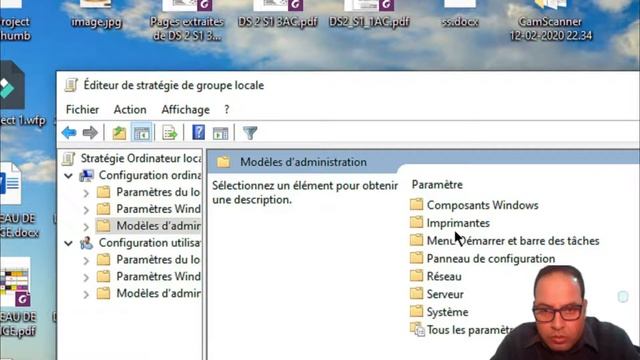
Task: Click the Export list toolbar icon
Action: (x=169, y=133)
